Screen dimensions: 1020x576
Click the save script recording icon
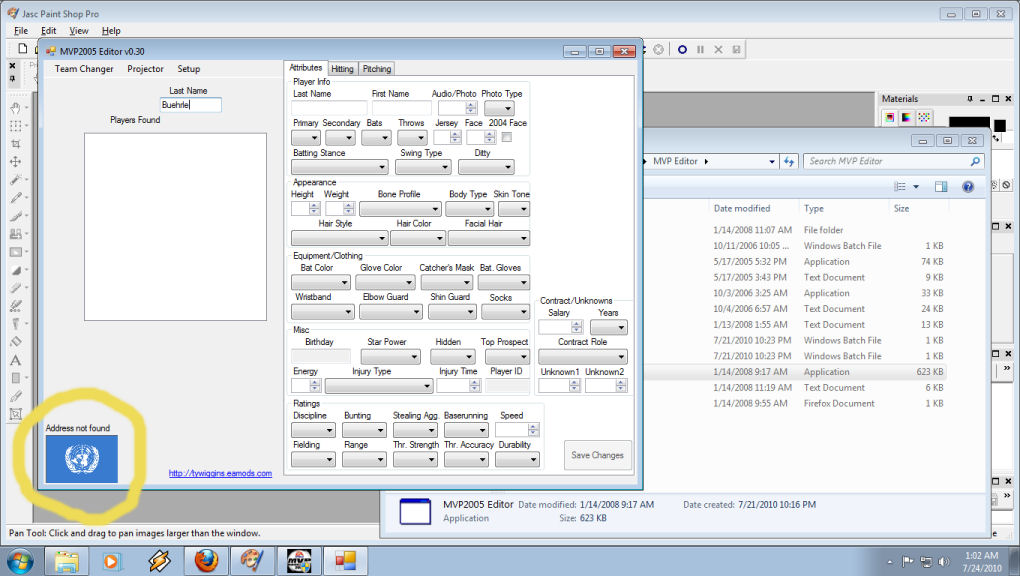click(736, 49)
